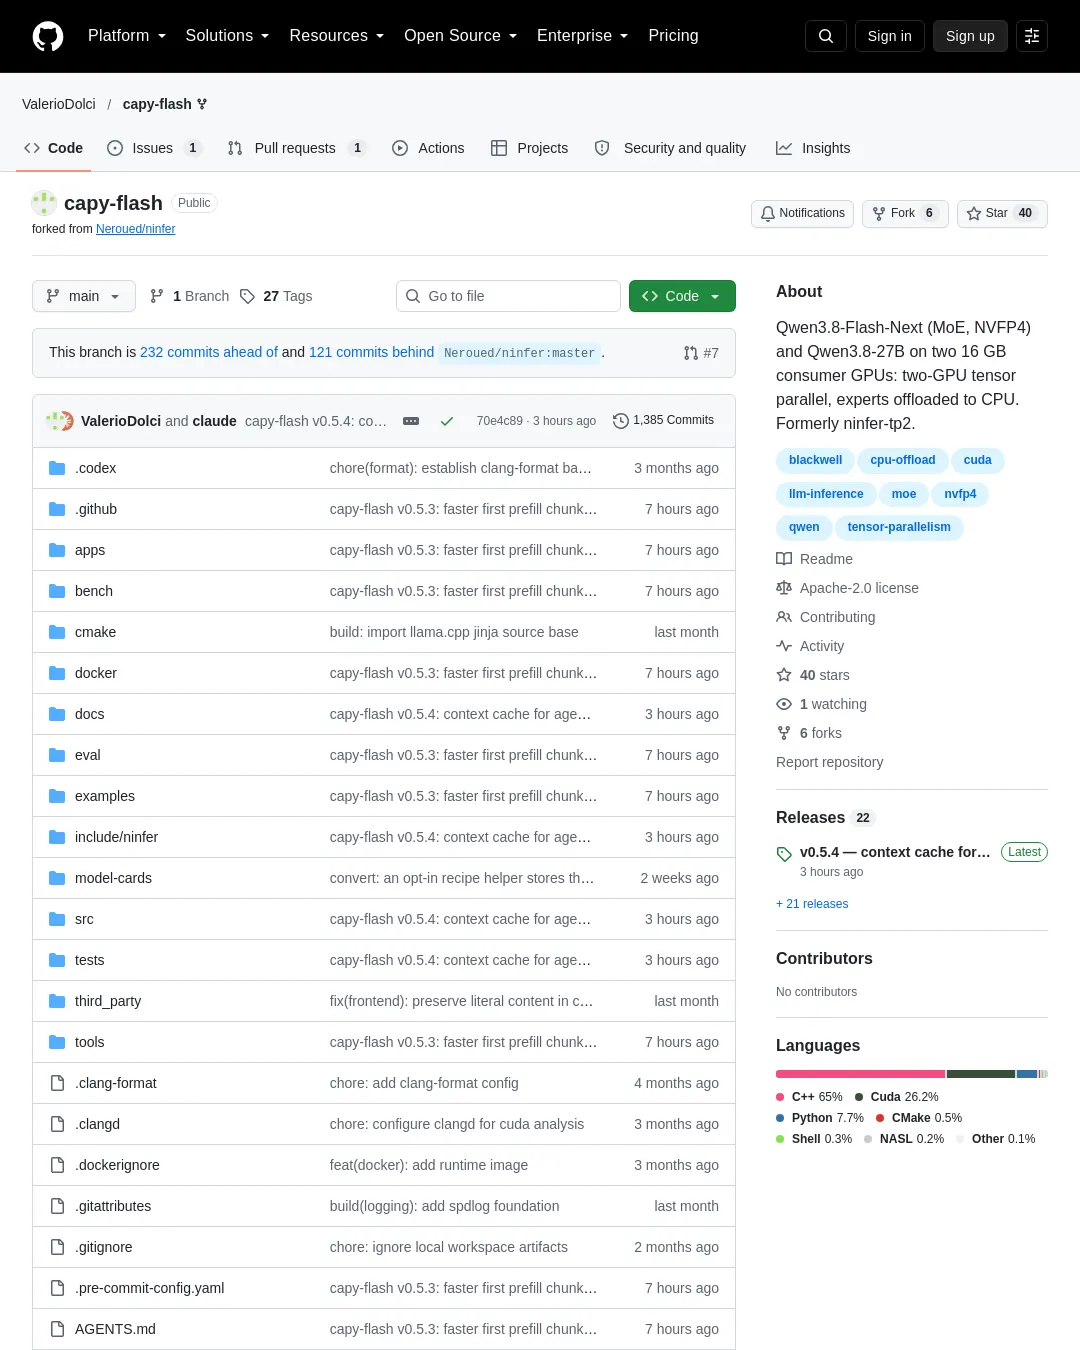
Task: Expand the Open Source menu
Action: pyautogui.click(x=461, y=36)
